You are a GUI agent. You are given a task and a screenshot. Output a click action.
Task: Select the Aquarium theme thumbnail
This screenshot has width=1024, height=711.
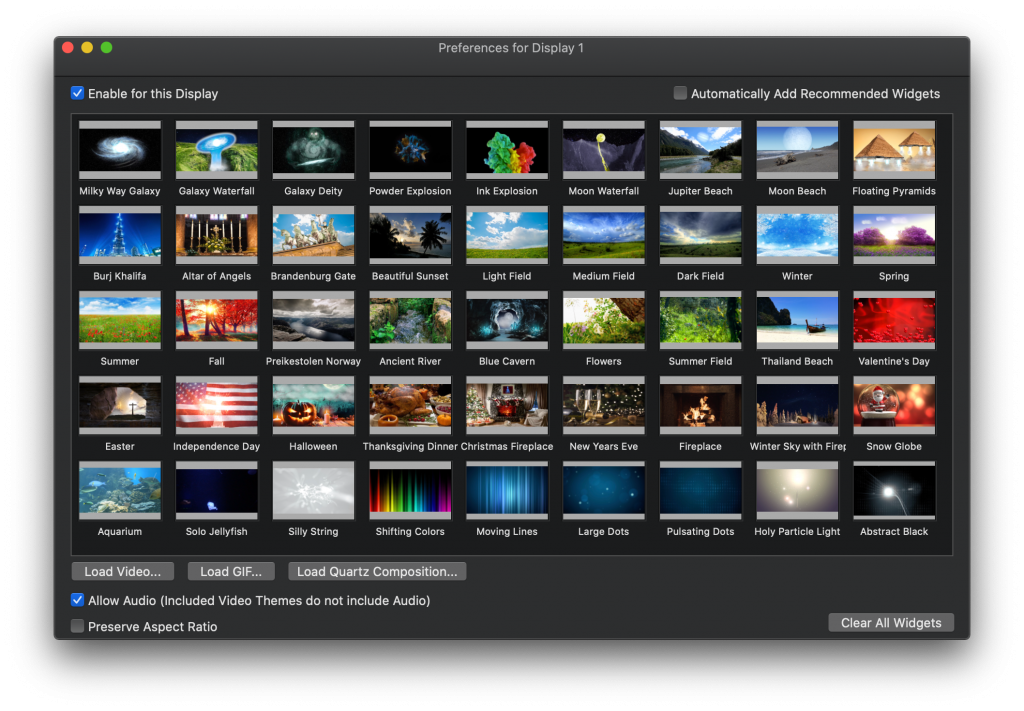[x=120, y=490]
